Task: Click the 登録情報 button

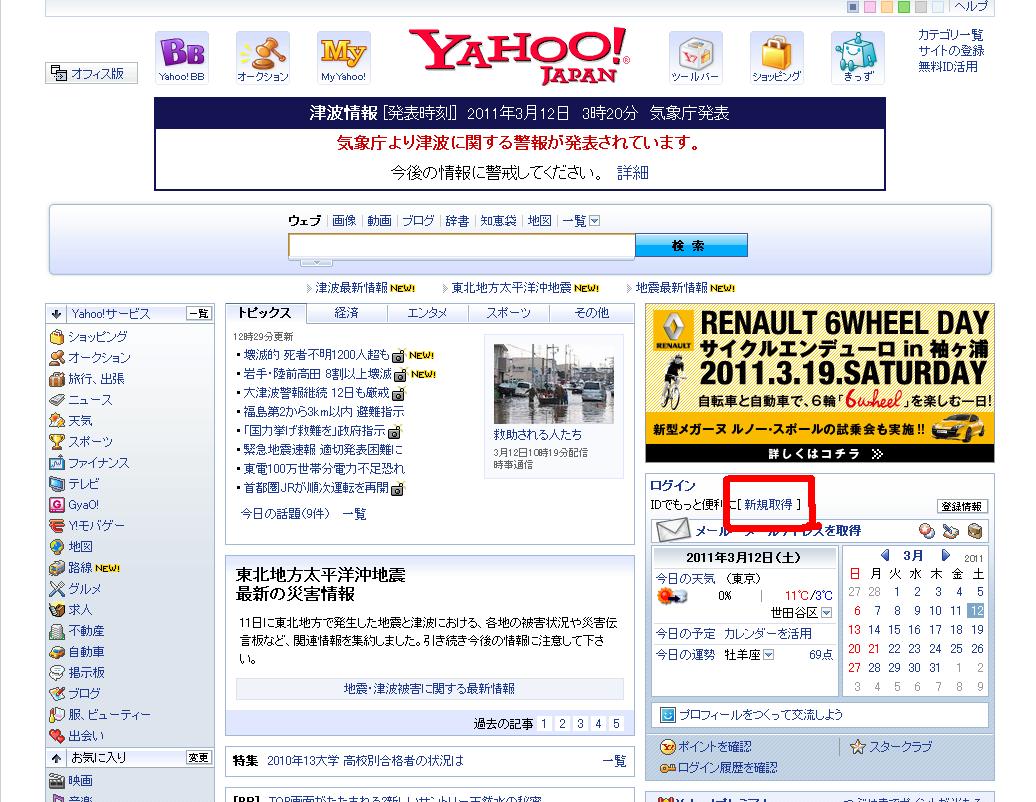Action: pos(962,506)
